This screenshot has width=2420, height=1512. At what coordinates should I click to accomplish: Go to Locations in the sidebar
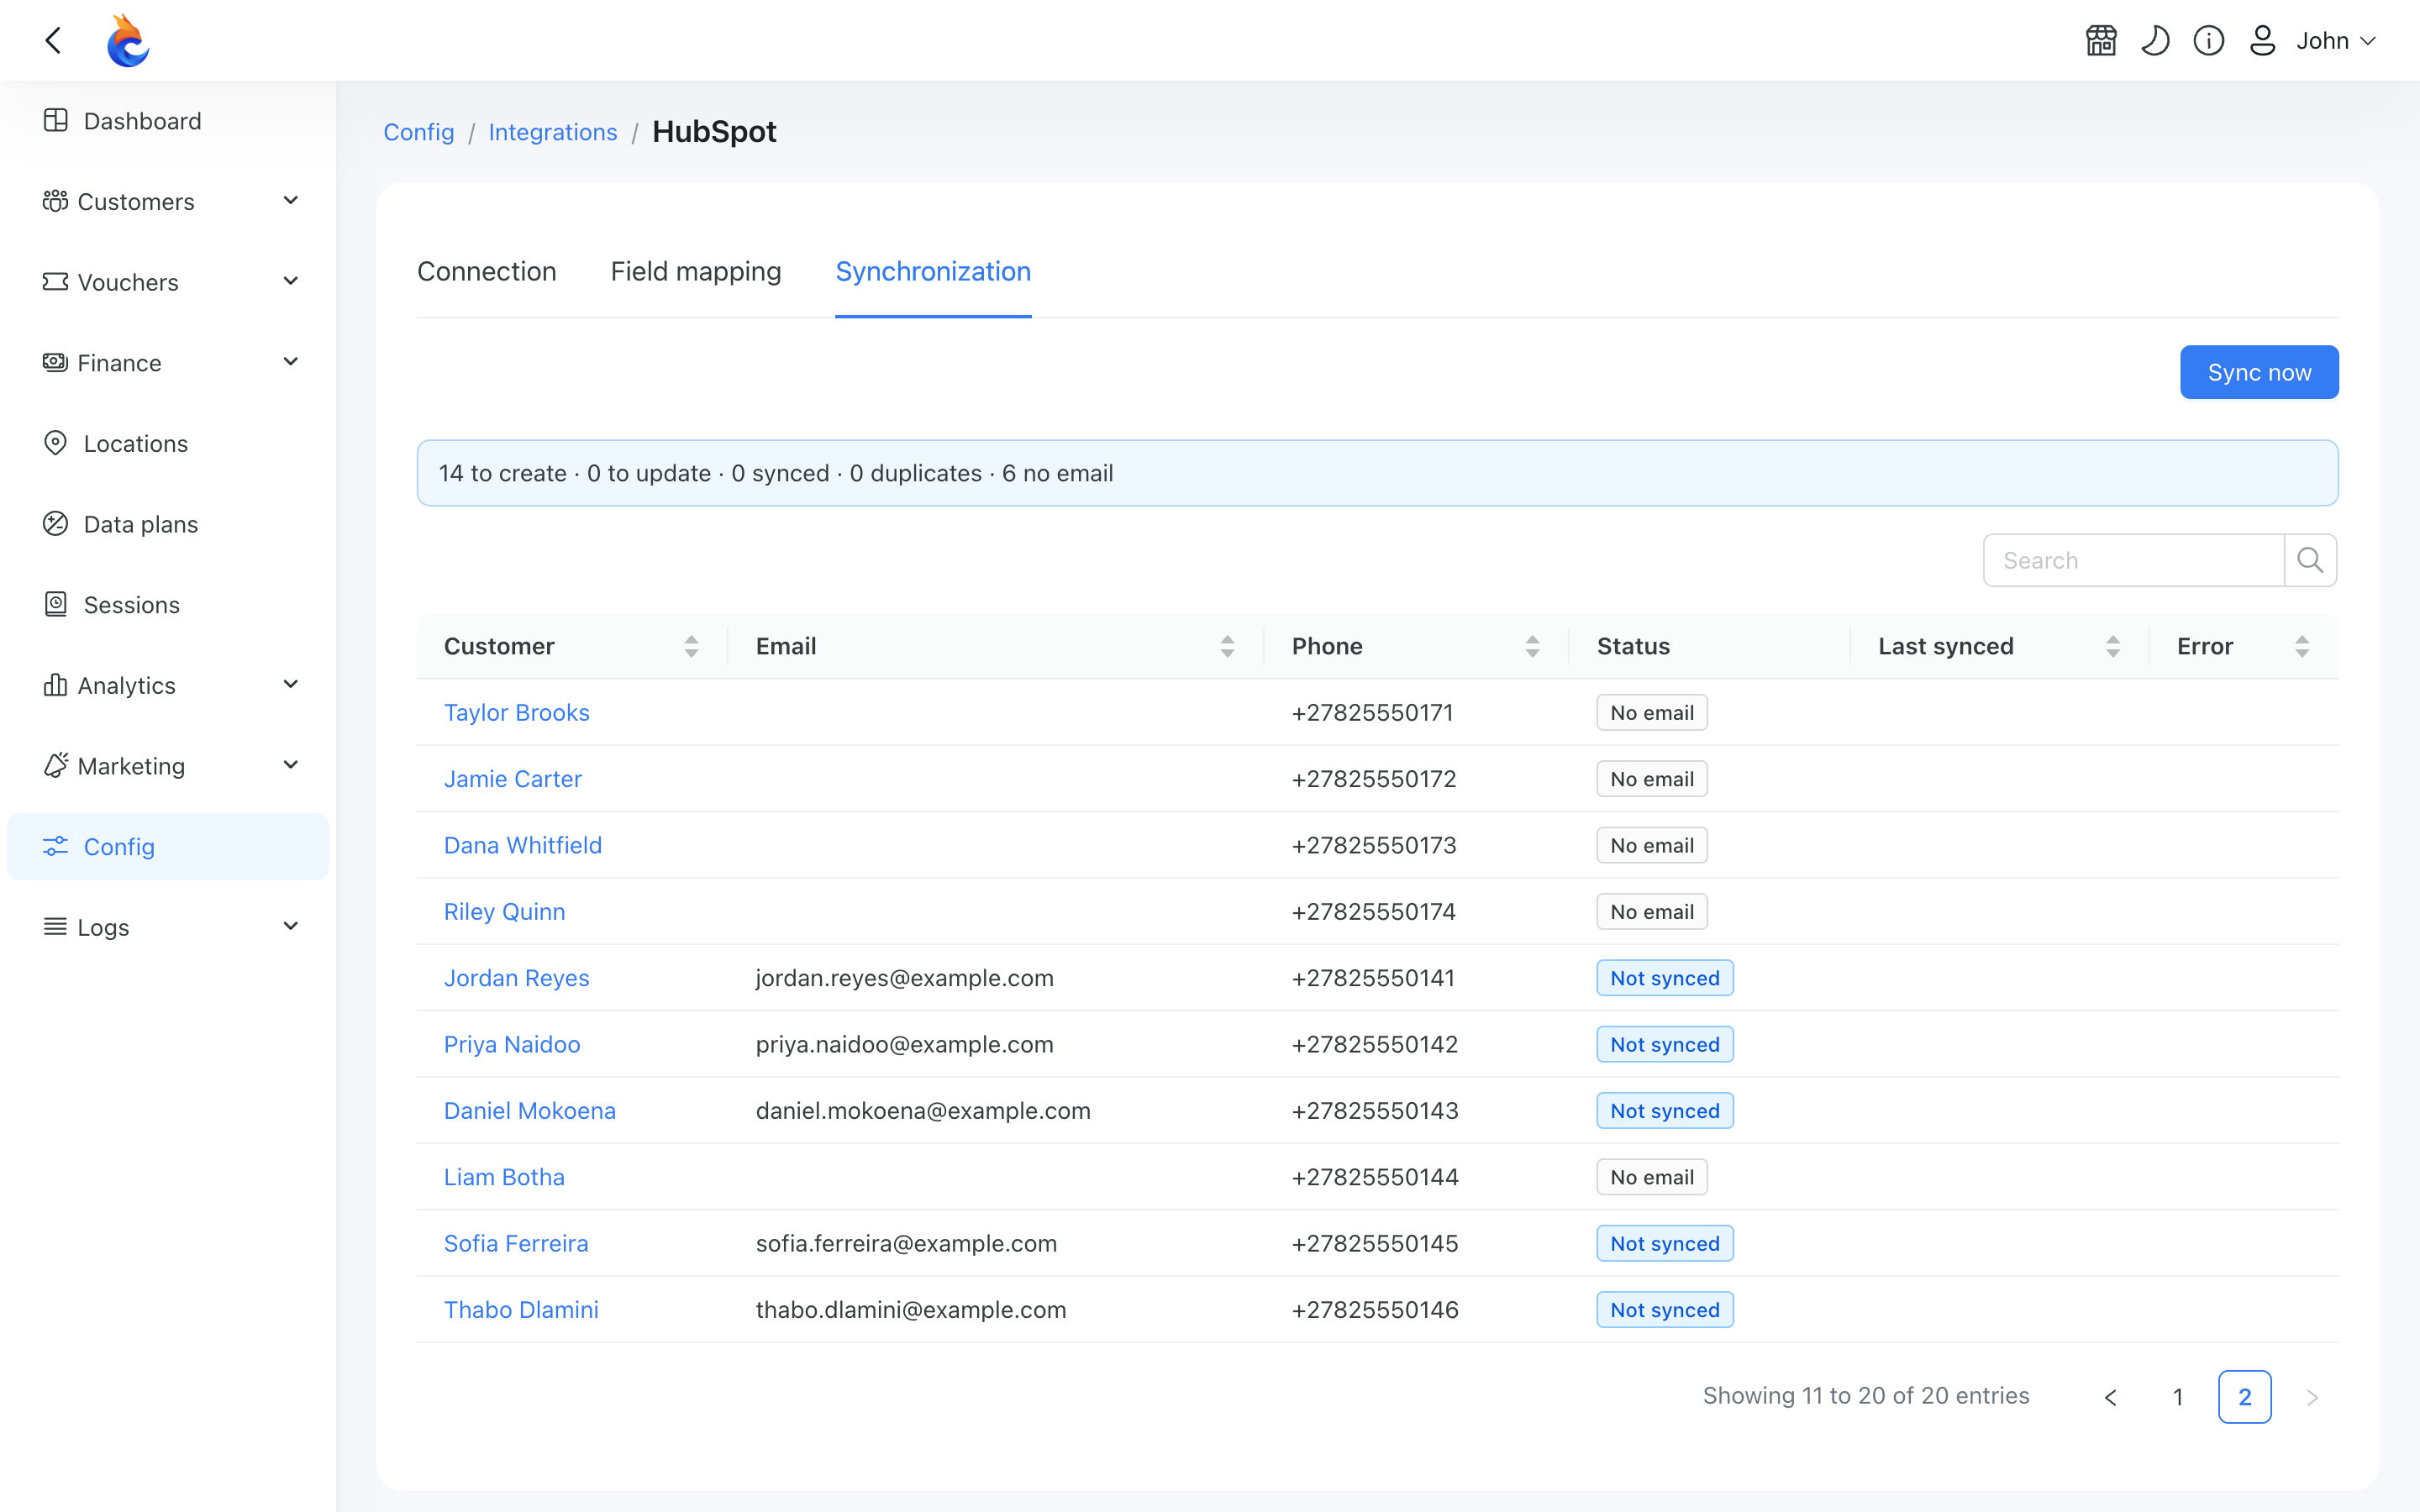coord(168,443)
